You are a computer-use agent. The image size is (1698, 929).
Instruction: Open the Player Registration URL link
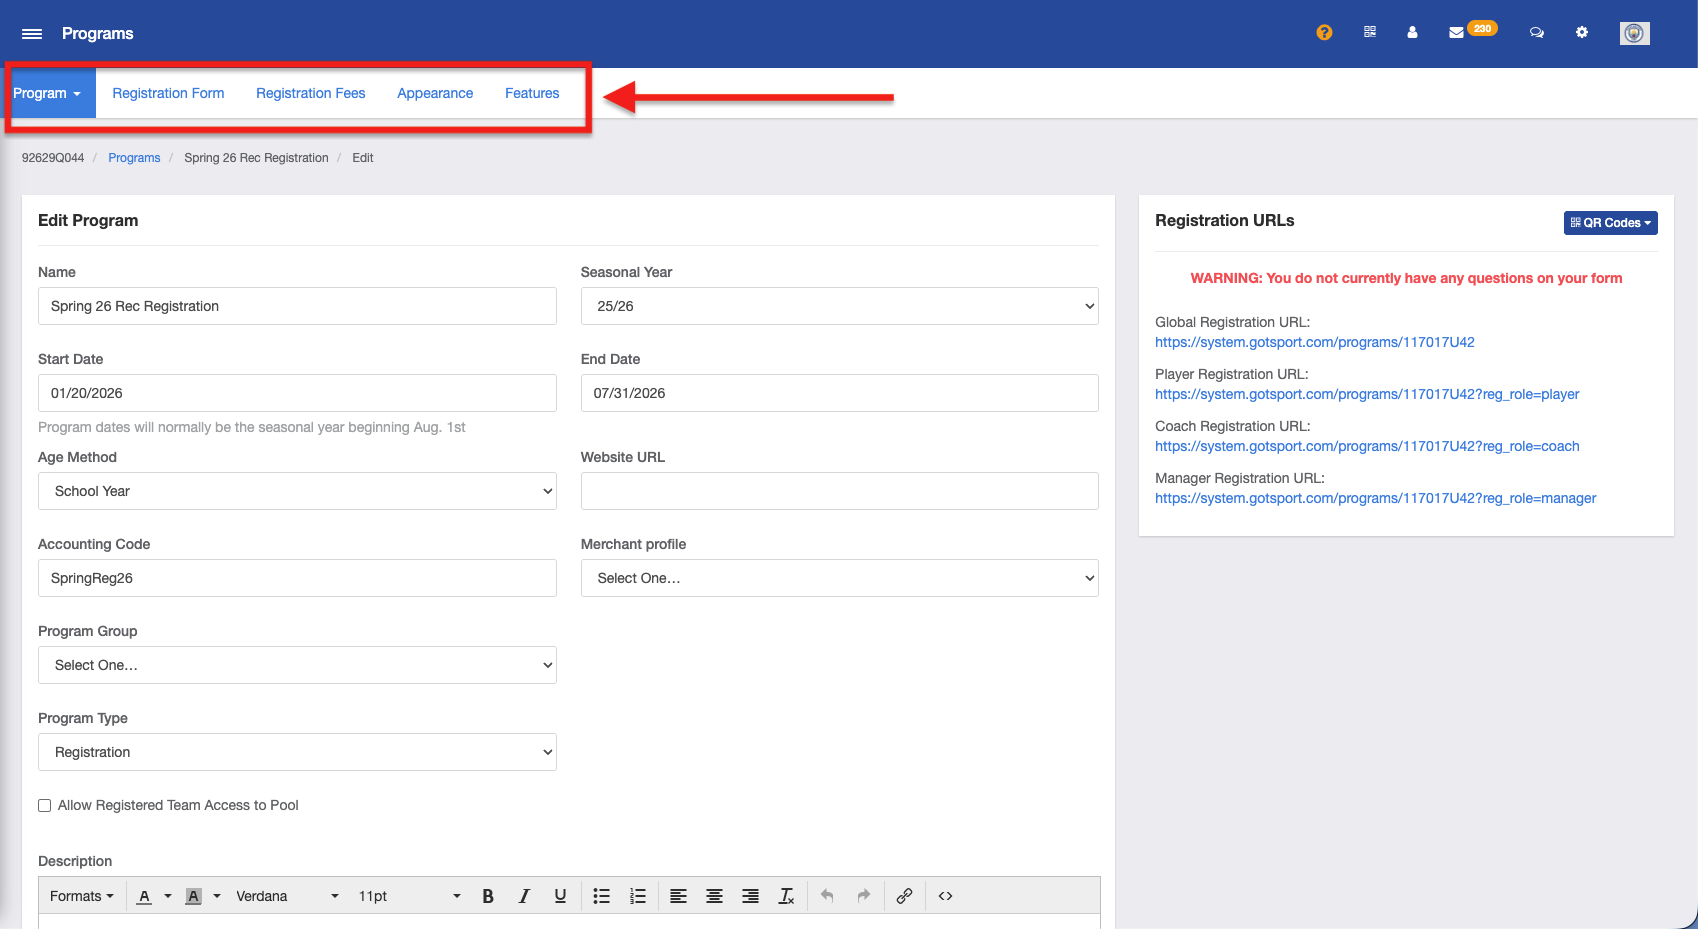(1367, 394)
